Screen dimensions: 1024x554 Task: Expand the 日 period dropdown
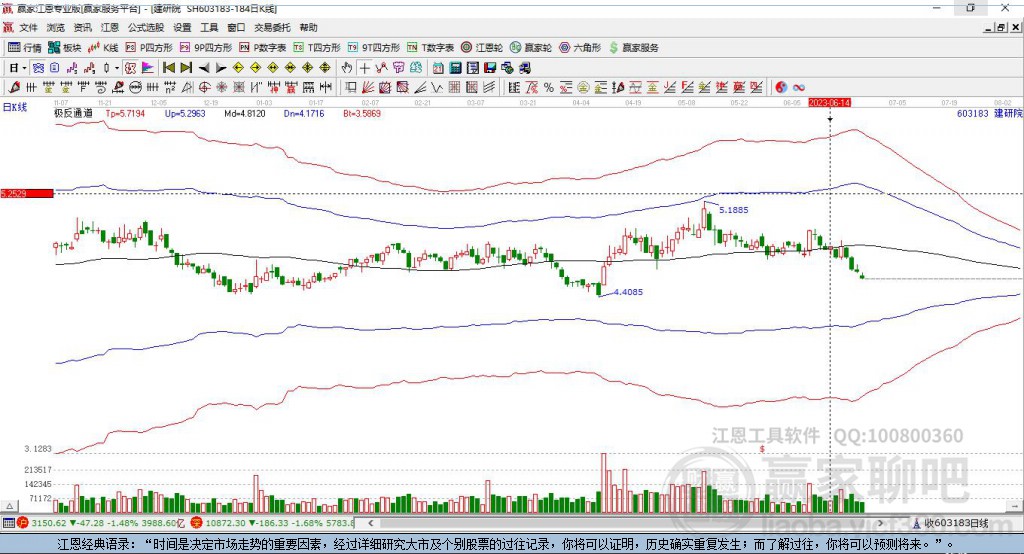tap(24, 68)
